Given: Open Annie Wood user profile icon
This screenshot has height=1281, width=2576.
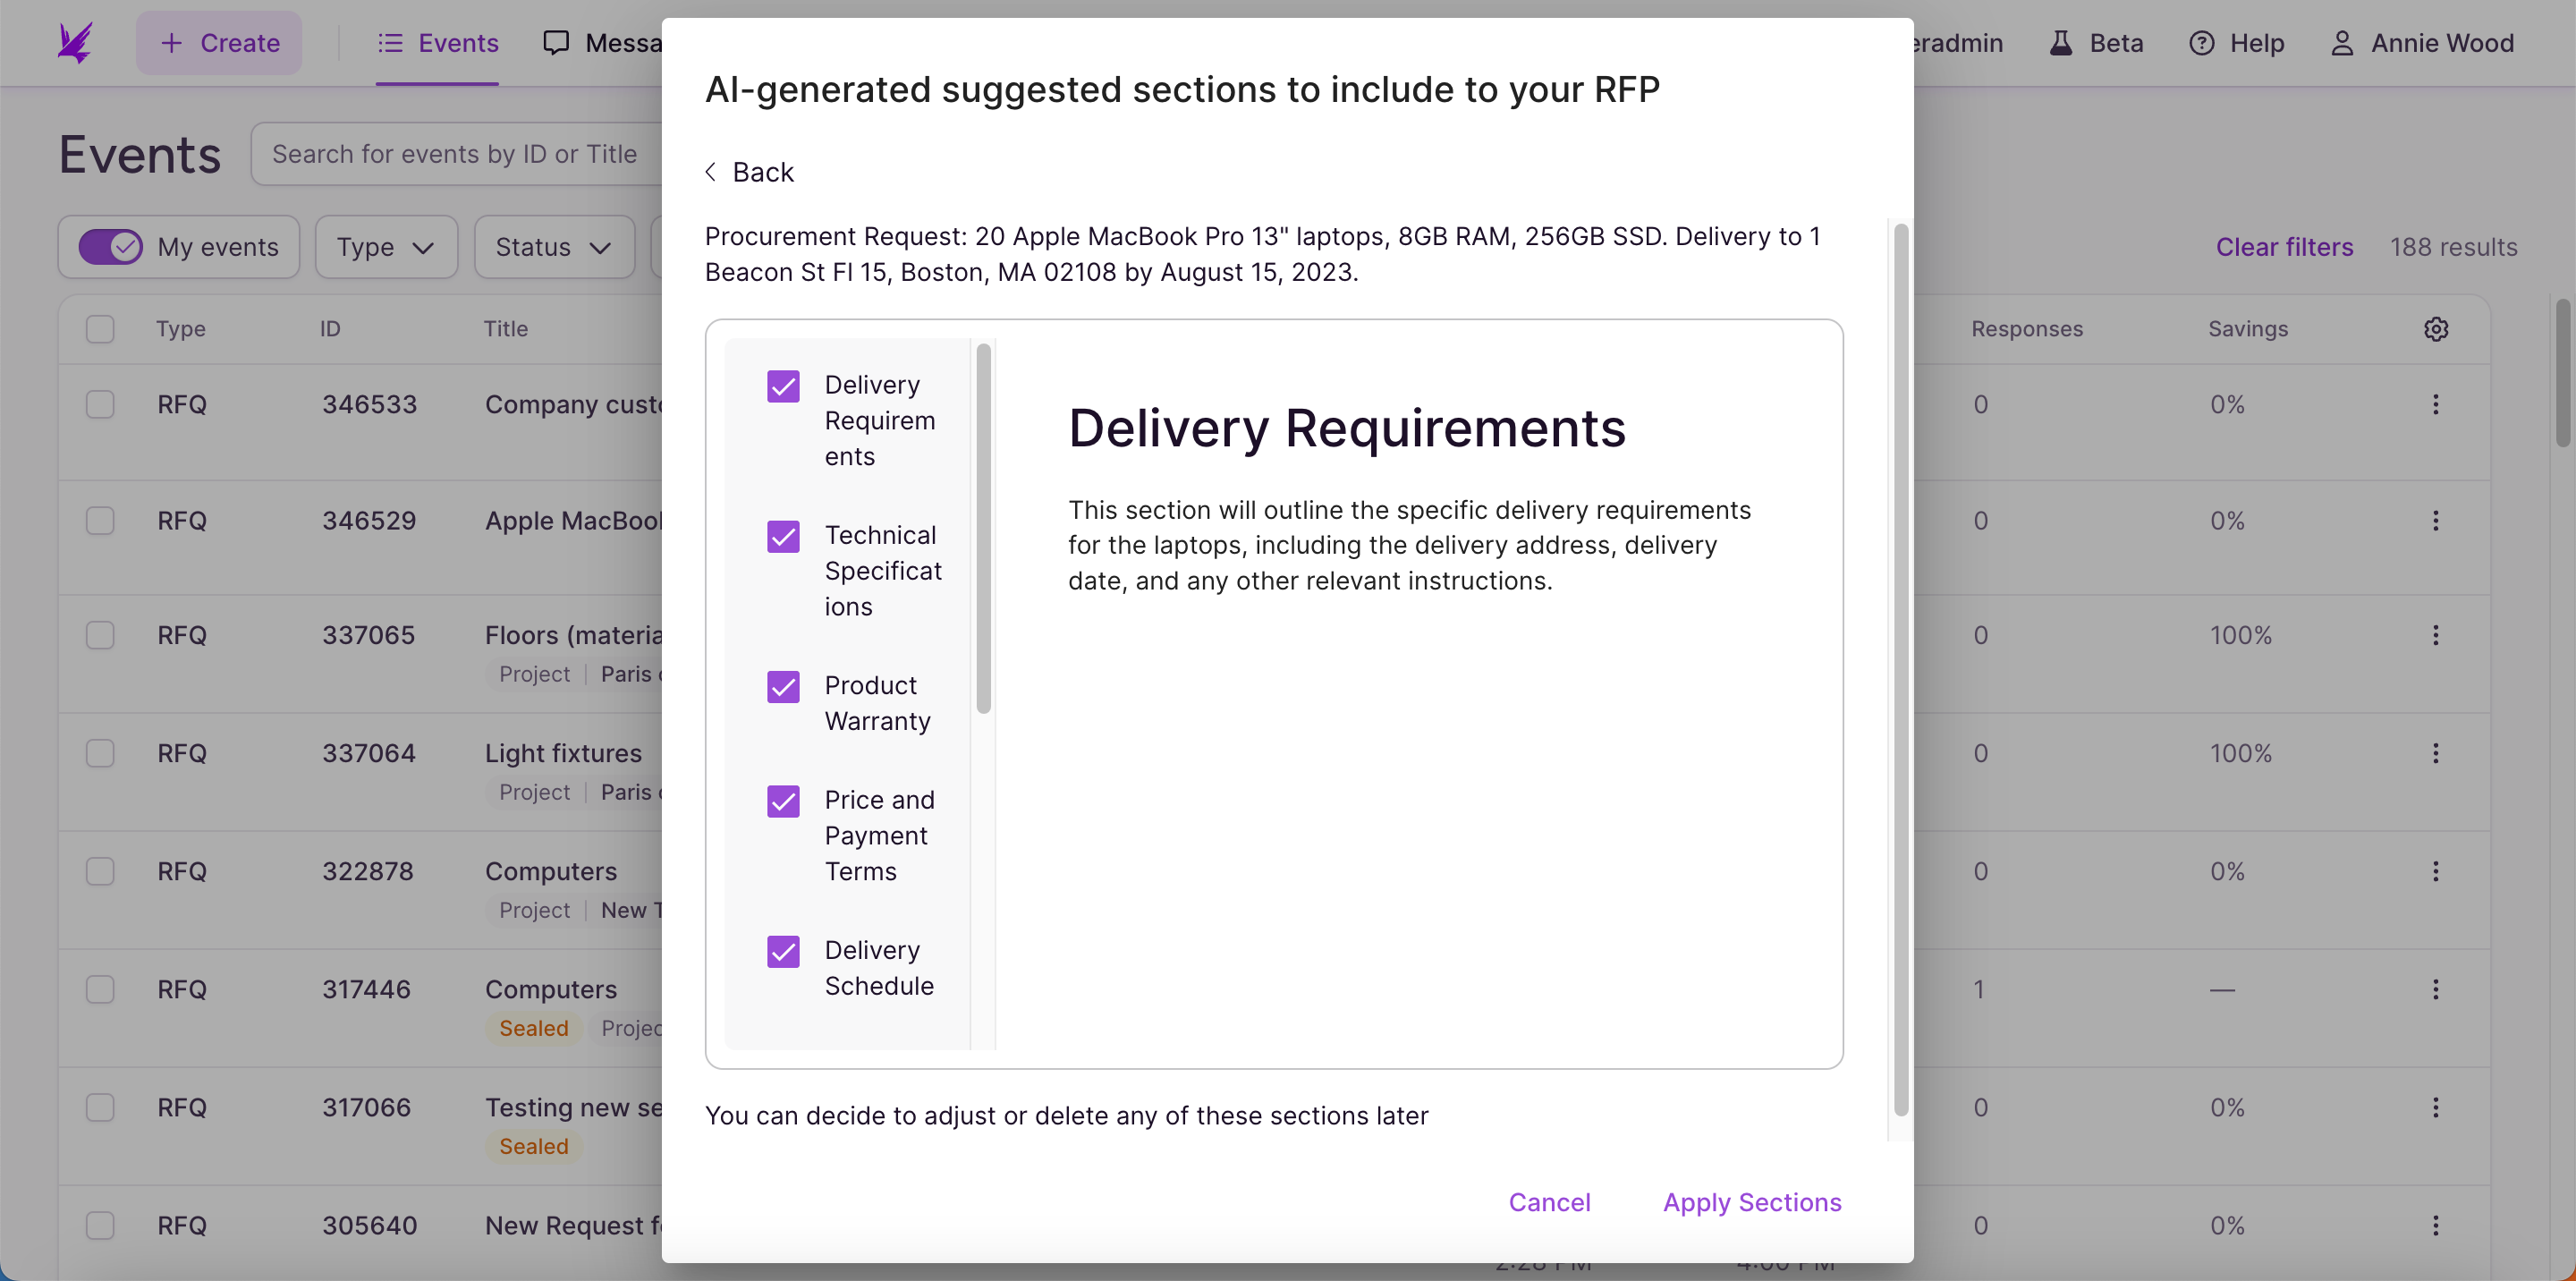Looking at the screenshot, I should 2342,43.
